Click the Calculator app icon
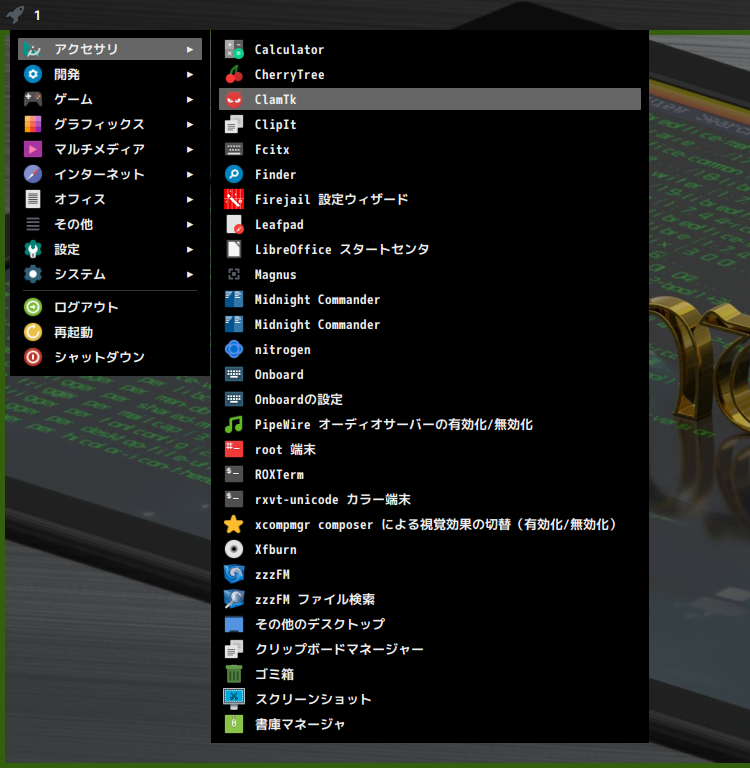 [x=234, y=49]
